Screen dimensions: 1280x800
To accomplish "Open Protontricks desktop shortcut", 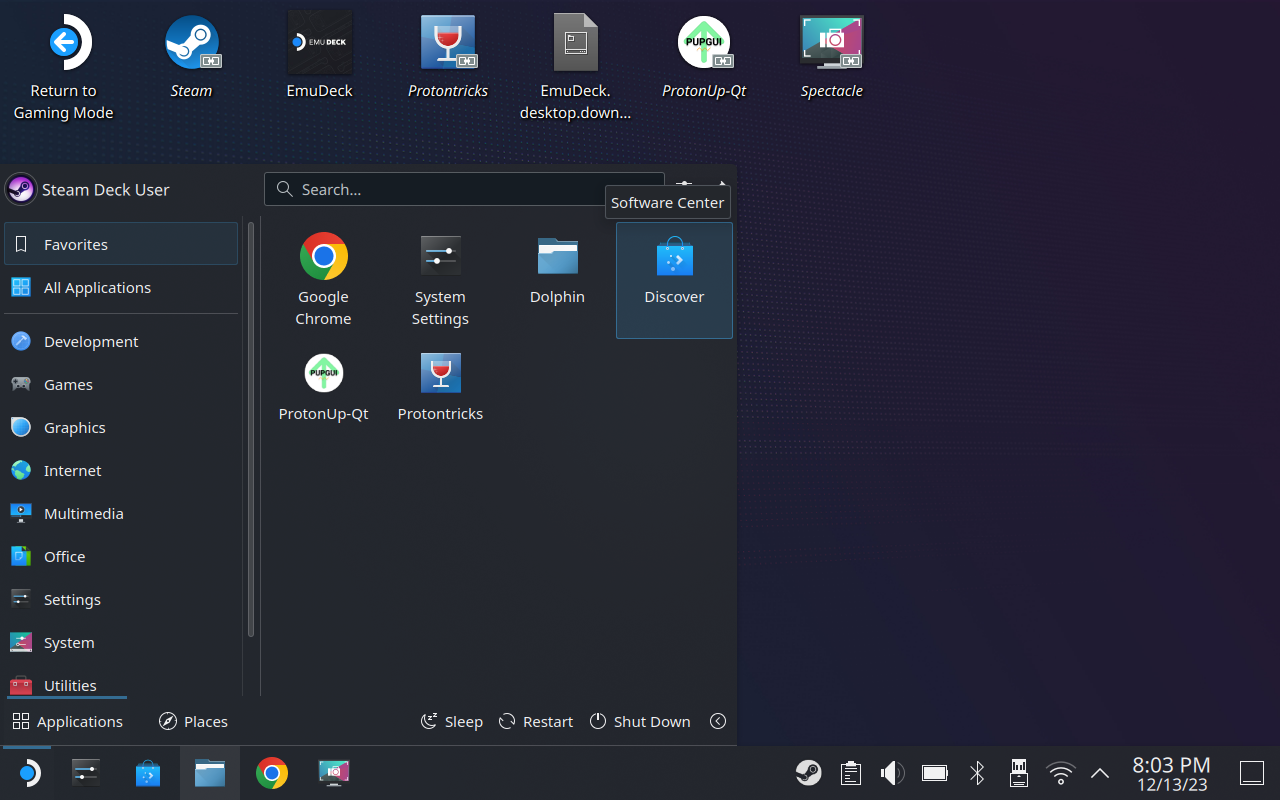I will point(448,58).
